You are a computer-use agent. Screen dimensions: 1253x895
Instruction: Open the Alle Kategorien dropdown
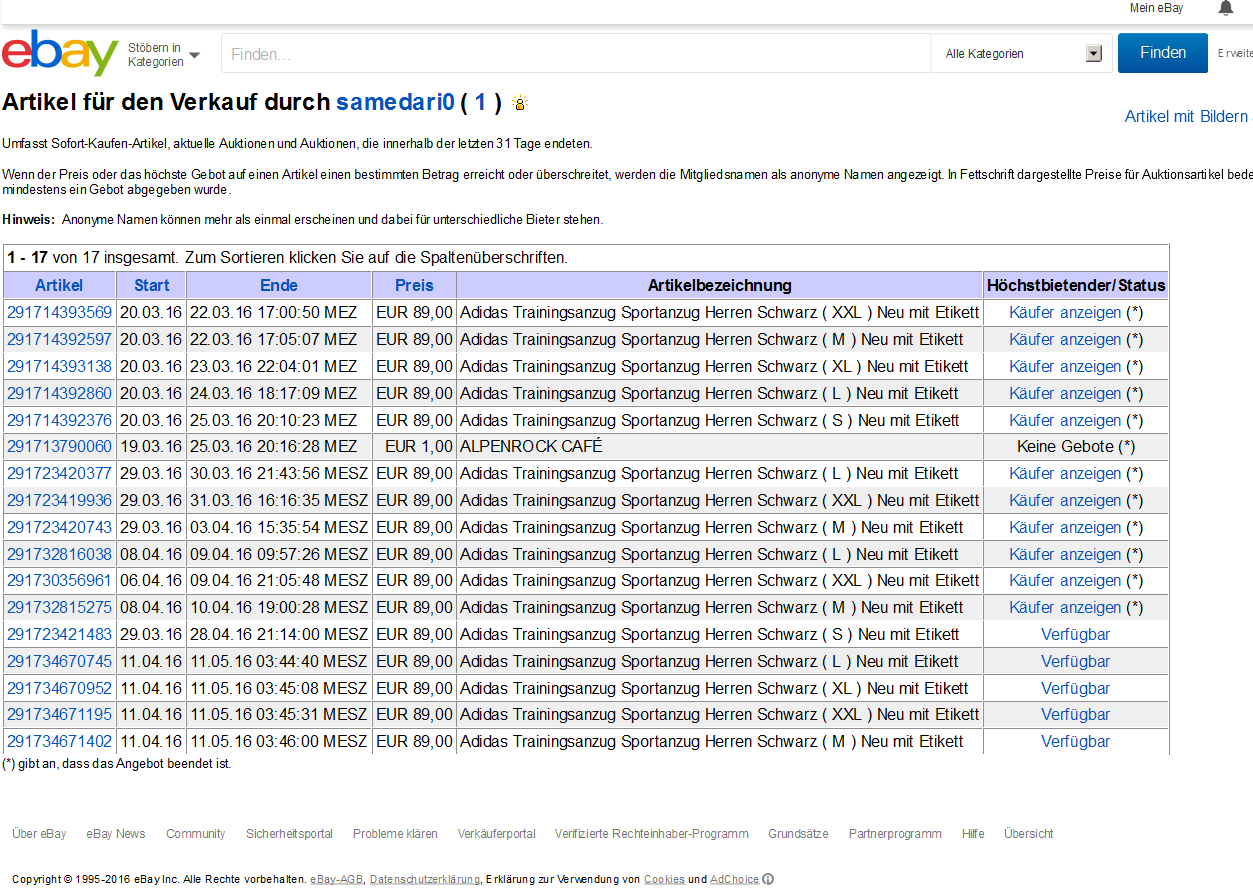pos(1022,54)
